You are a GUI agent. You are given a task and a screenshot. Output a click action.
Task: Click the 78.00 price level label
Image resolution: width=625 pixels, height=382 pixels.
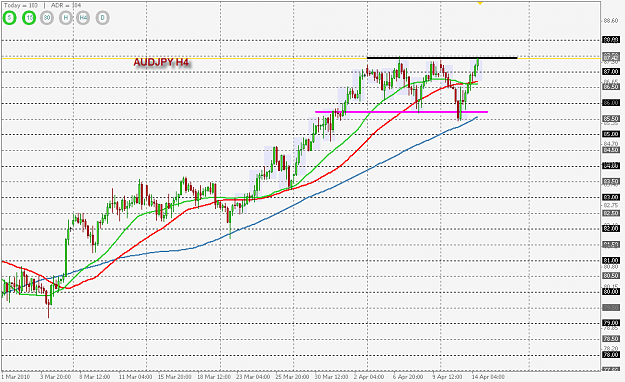tap(611, 355)
